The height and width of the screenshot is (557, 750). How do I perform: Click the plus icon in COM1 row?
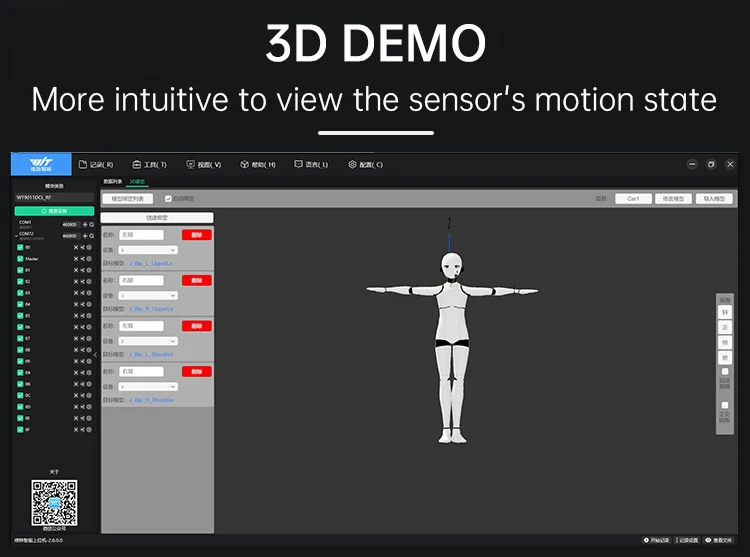(85, 224)
